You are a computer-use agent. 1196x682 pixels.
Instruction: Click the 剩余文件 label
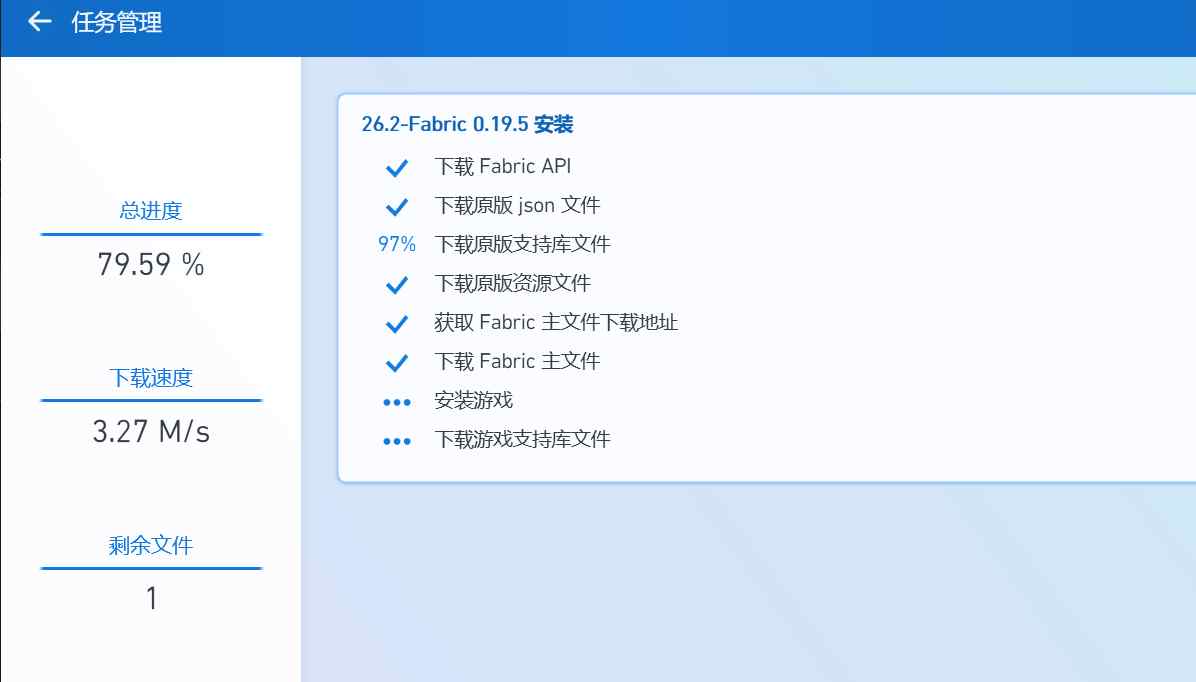coord(151,545)
